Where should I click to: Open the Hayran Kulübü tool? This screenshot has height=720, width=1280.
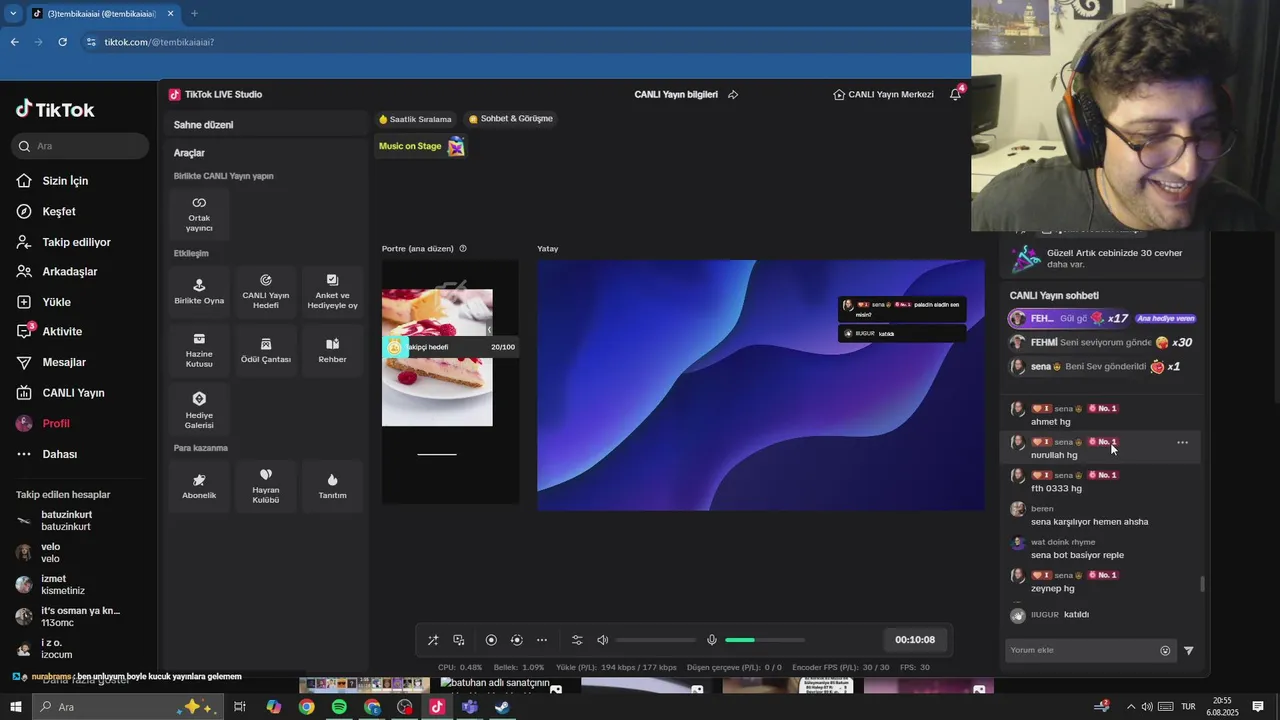pyautogui.click(x=266, y=486)
